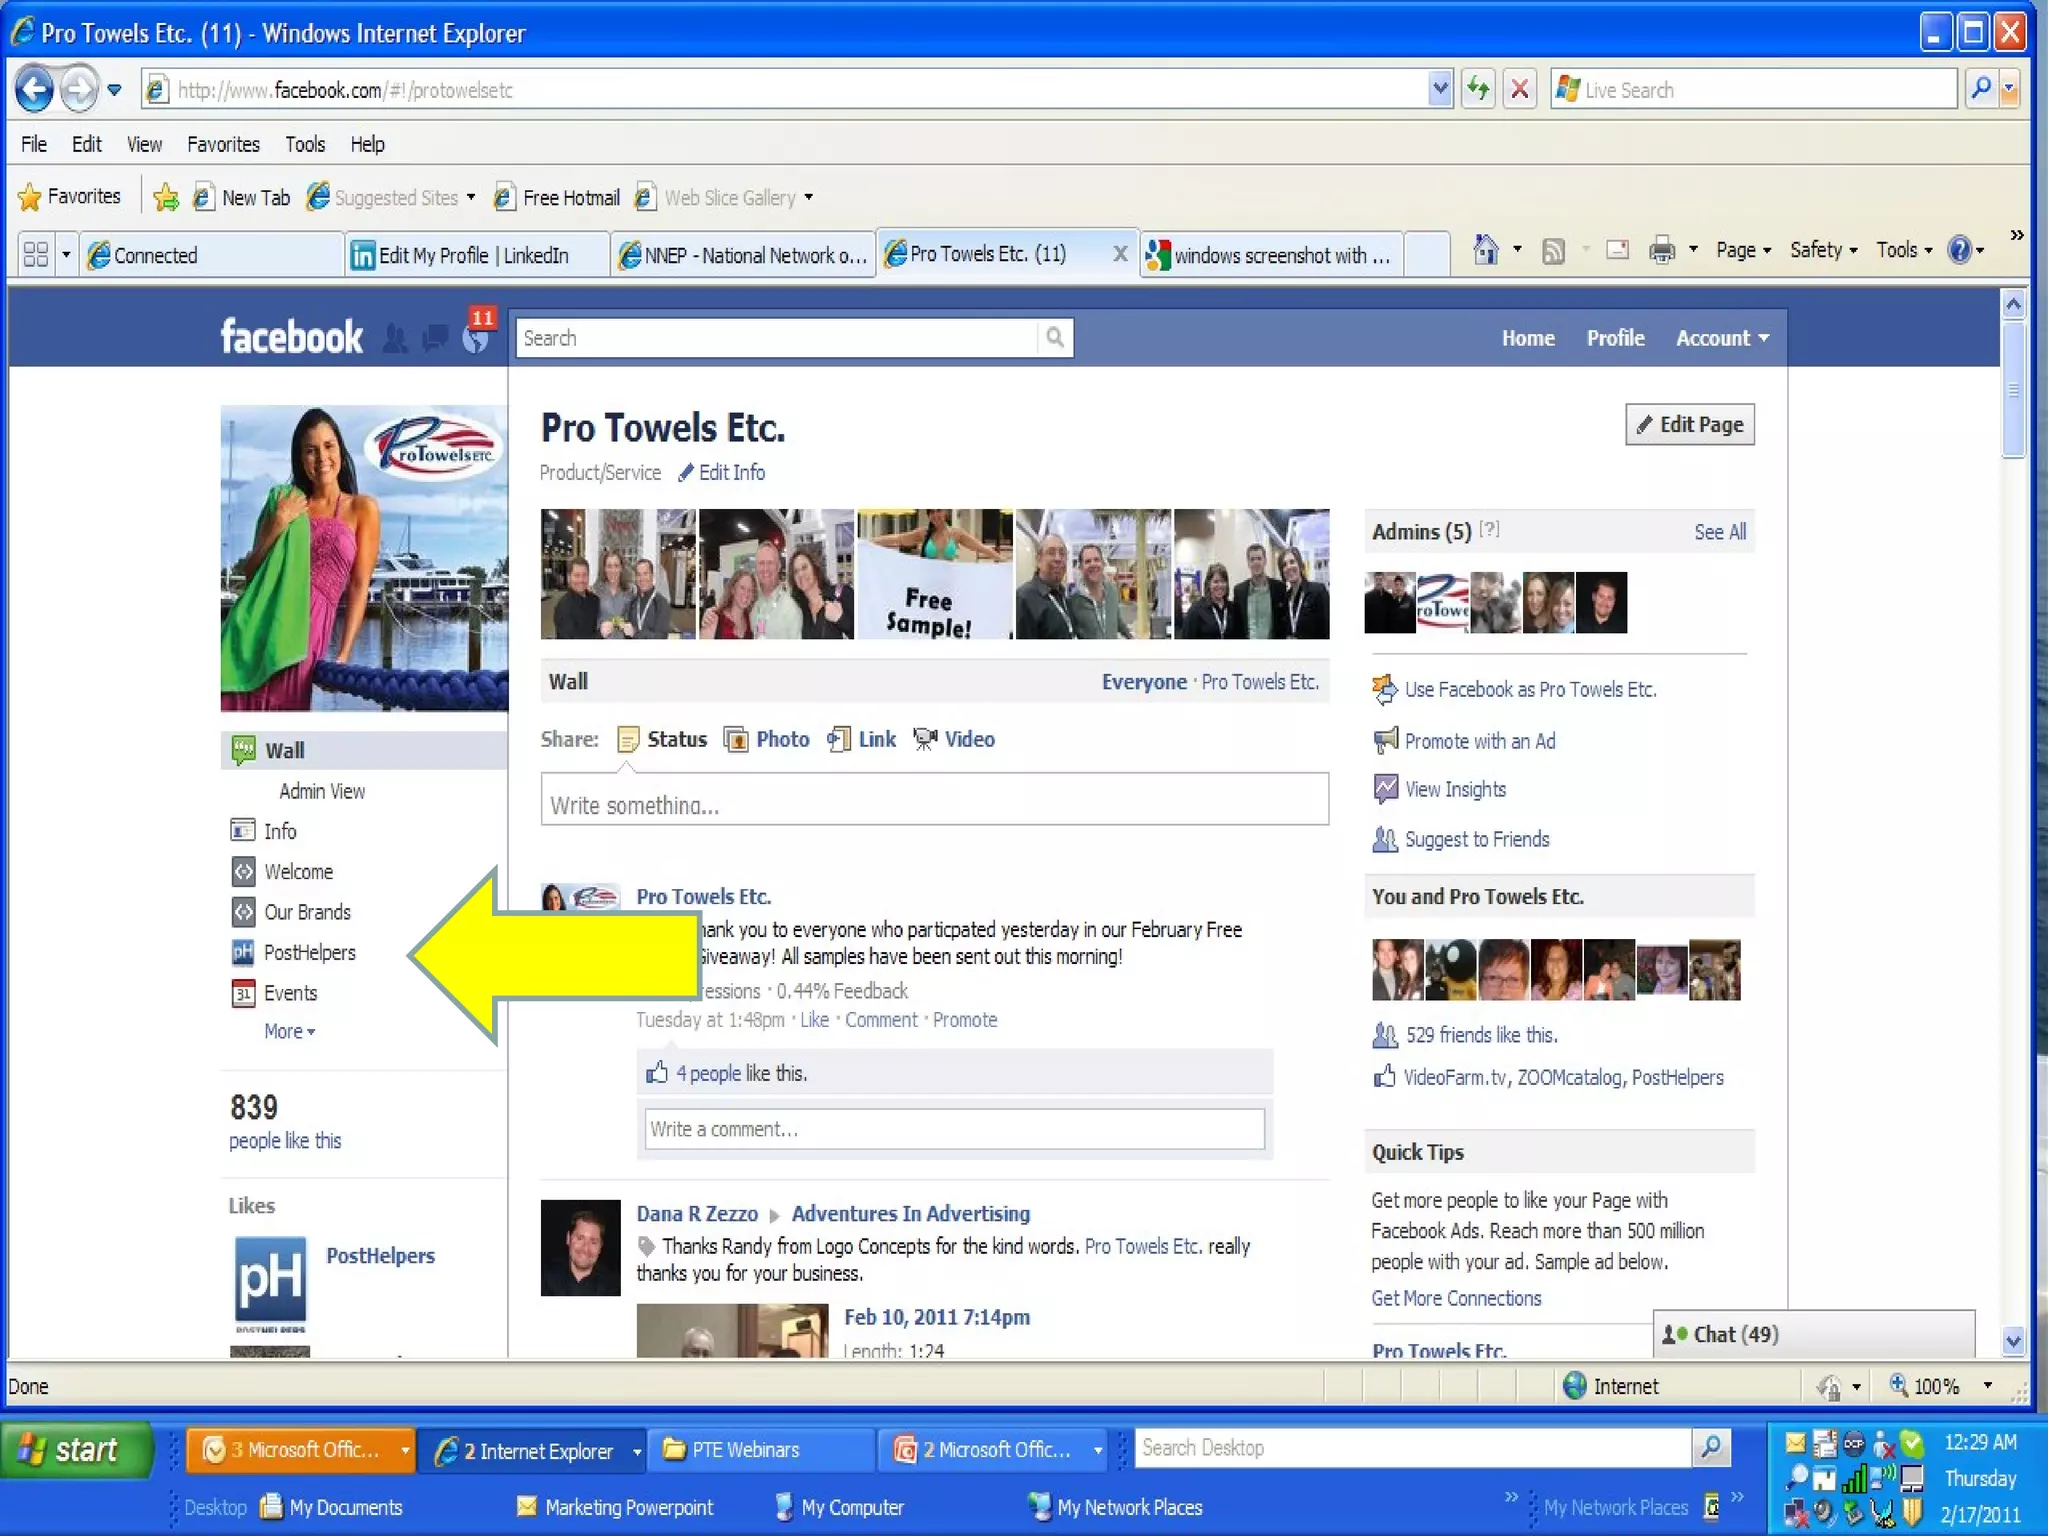Open the Suggest to Friends link
The height and width of the screenshot is (1536, 2048).
(1476, 839)
